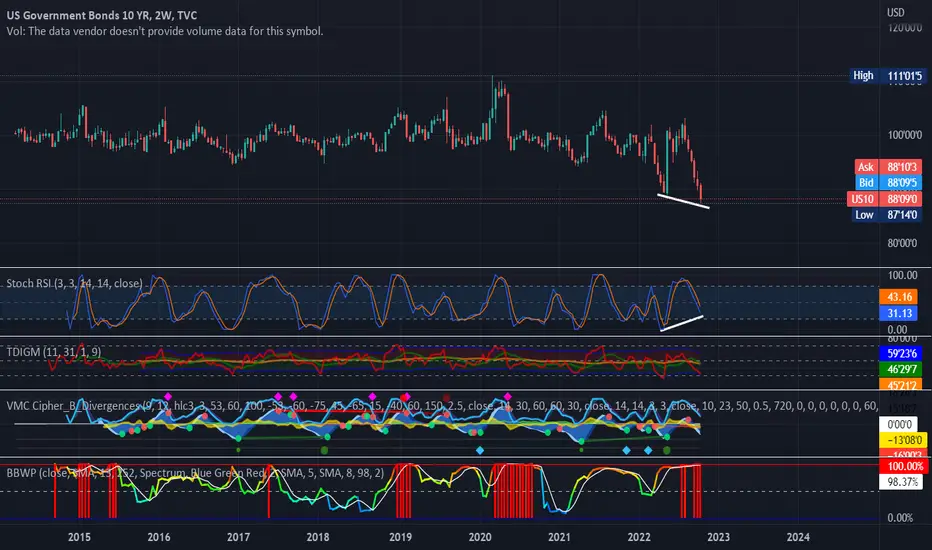This screenshot has width=932, height=550.
Task: Click the 2019 label on the time axis
Action: point(400,537)
